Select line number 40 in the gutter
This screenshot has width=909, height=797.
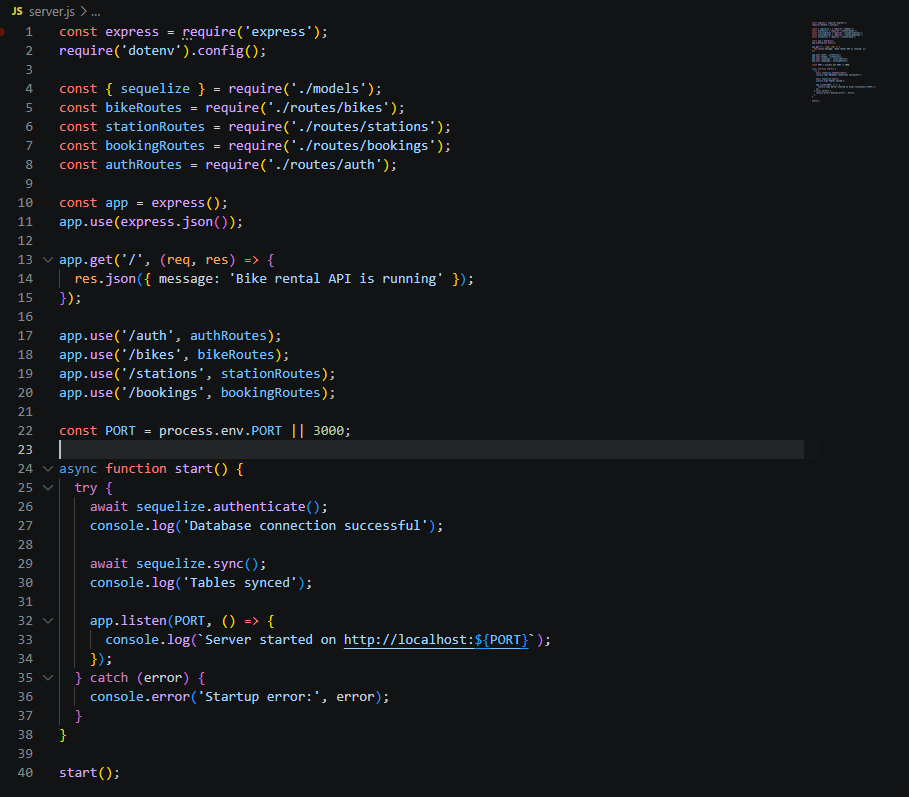point(24,772)
